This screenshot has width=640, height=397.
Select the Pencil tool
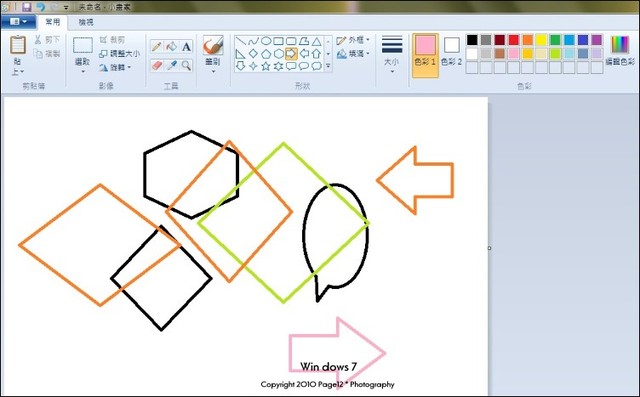click(157, 47)
